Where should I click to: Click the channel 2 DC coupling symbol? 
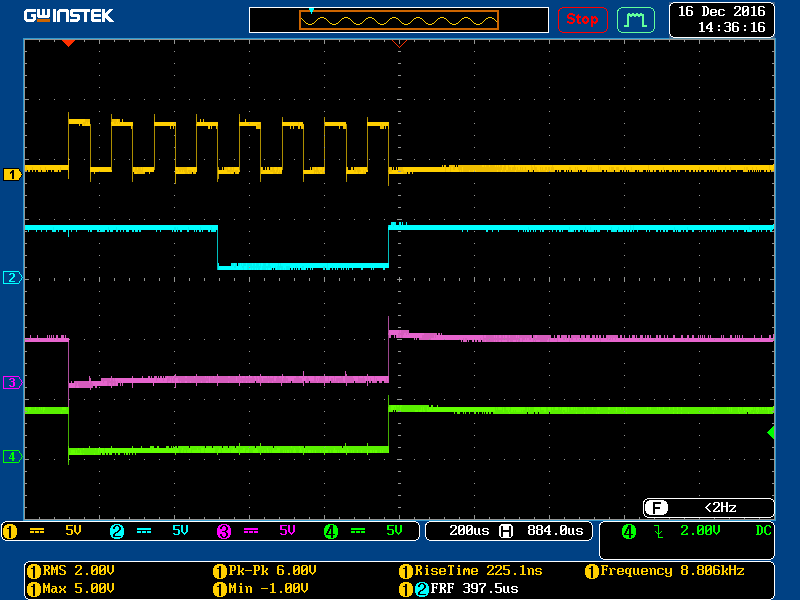coord(144,531)
